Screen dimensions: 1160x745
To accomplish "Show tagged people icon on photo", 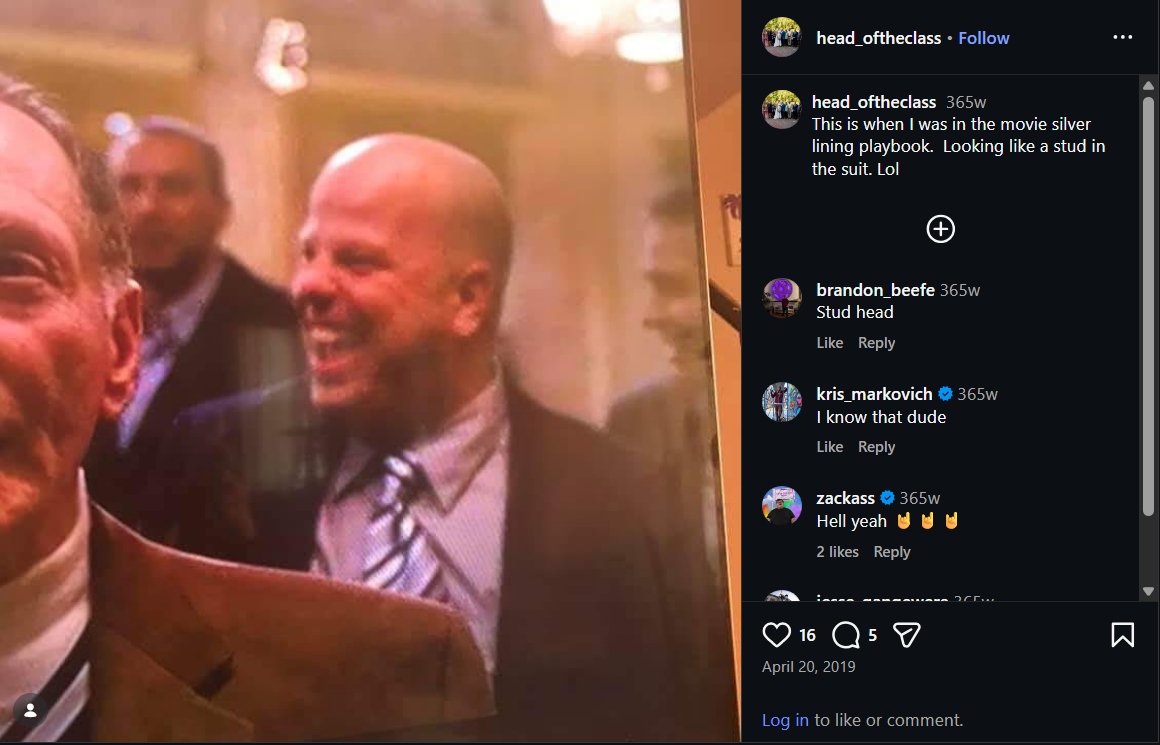I will pyautogui.click(x=30, y=710).
